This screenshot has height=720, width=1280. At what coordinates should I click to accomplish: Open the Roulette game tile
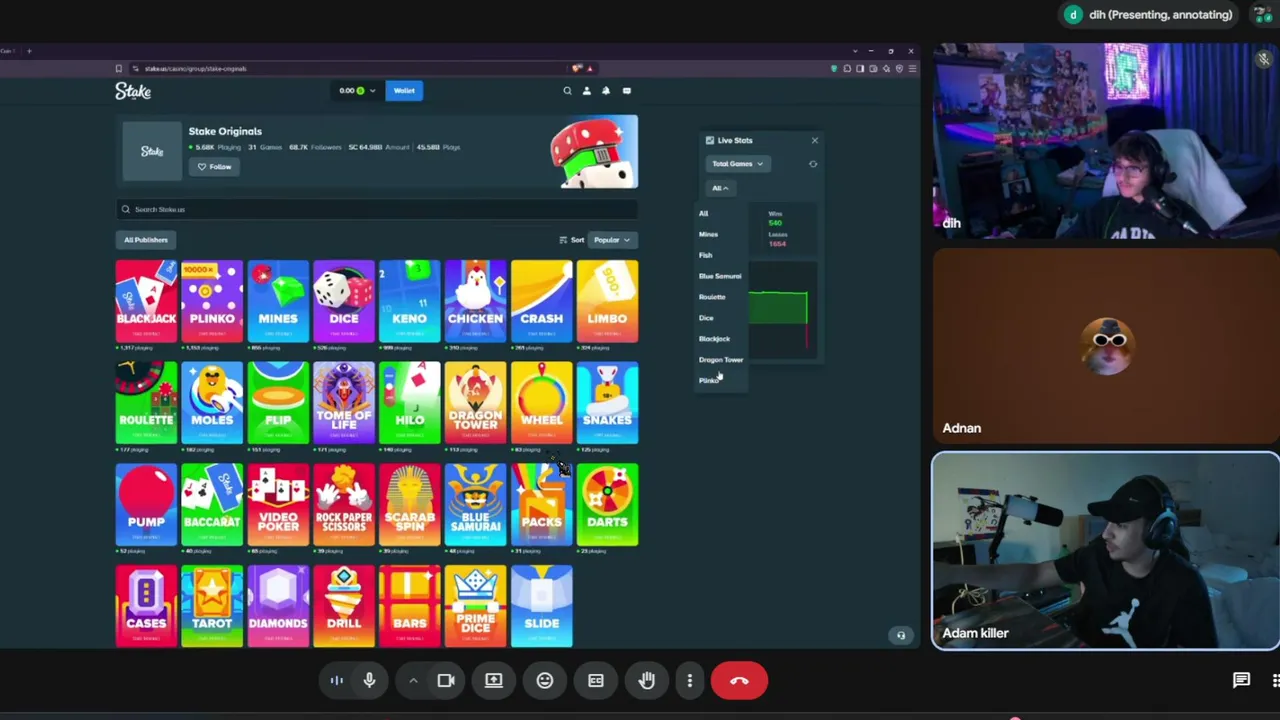pyautogui.click(x=146, y=403)
